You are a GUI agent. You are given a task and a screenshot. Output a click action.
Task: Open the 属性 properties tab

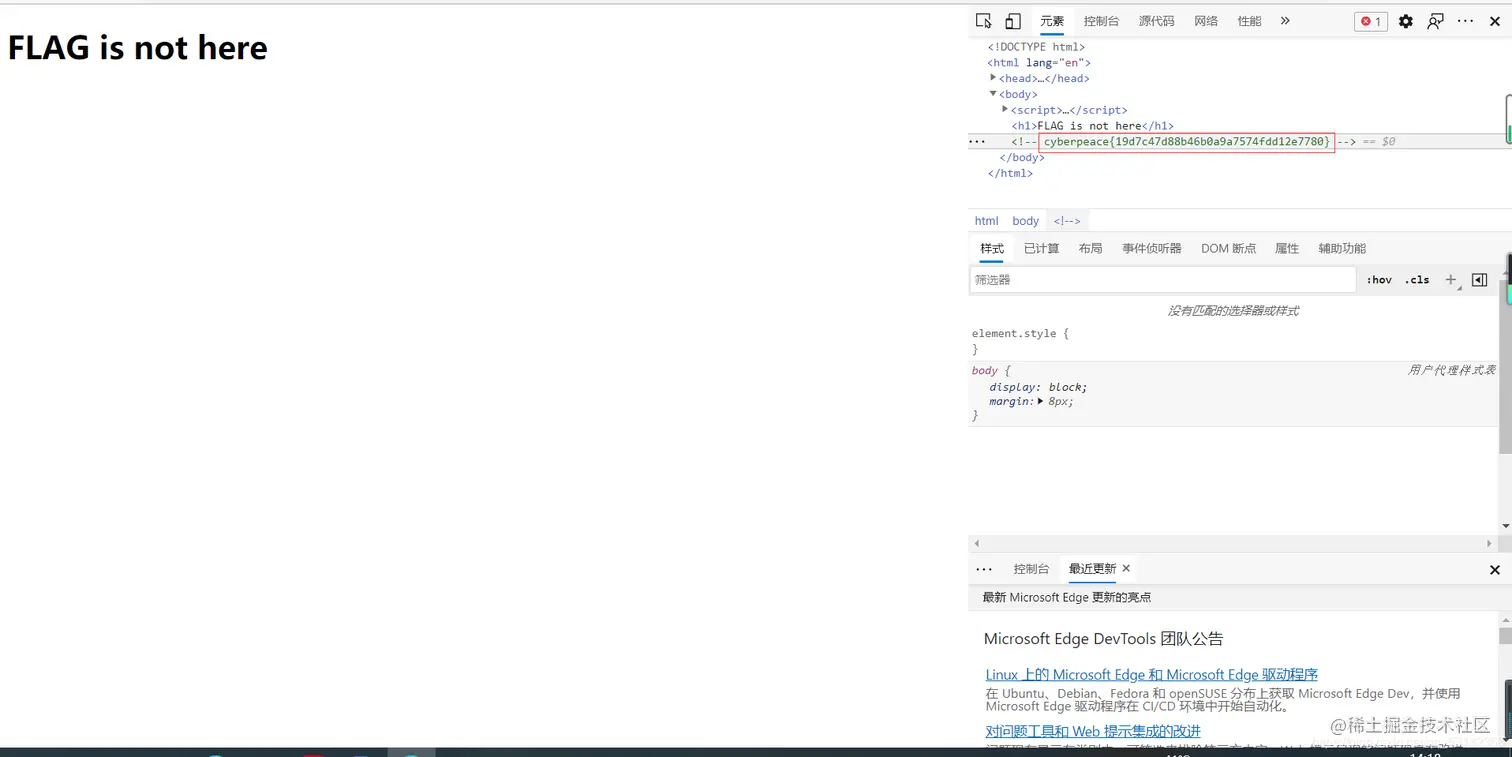click(x=1287, y=248)
